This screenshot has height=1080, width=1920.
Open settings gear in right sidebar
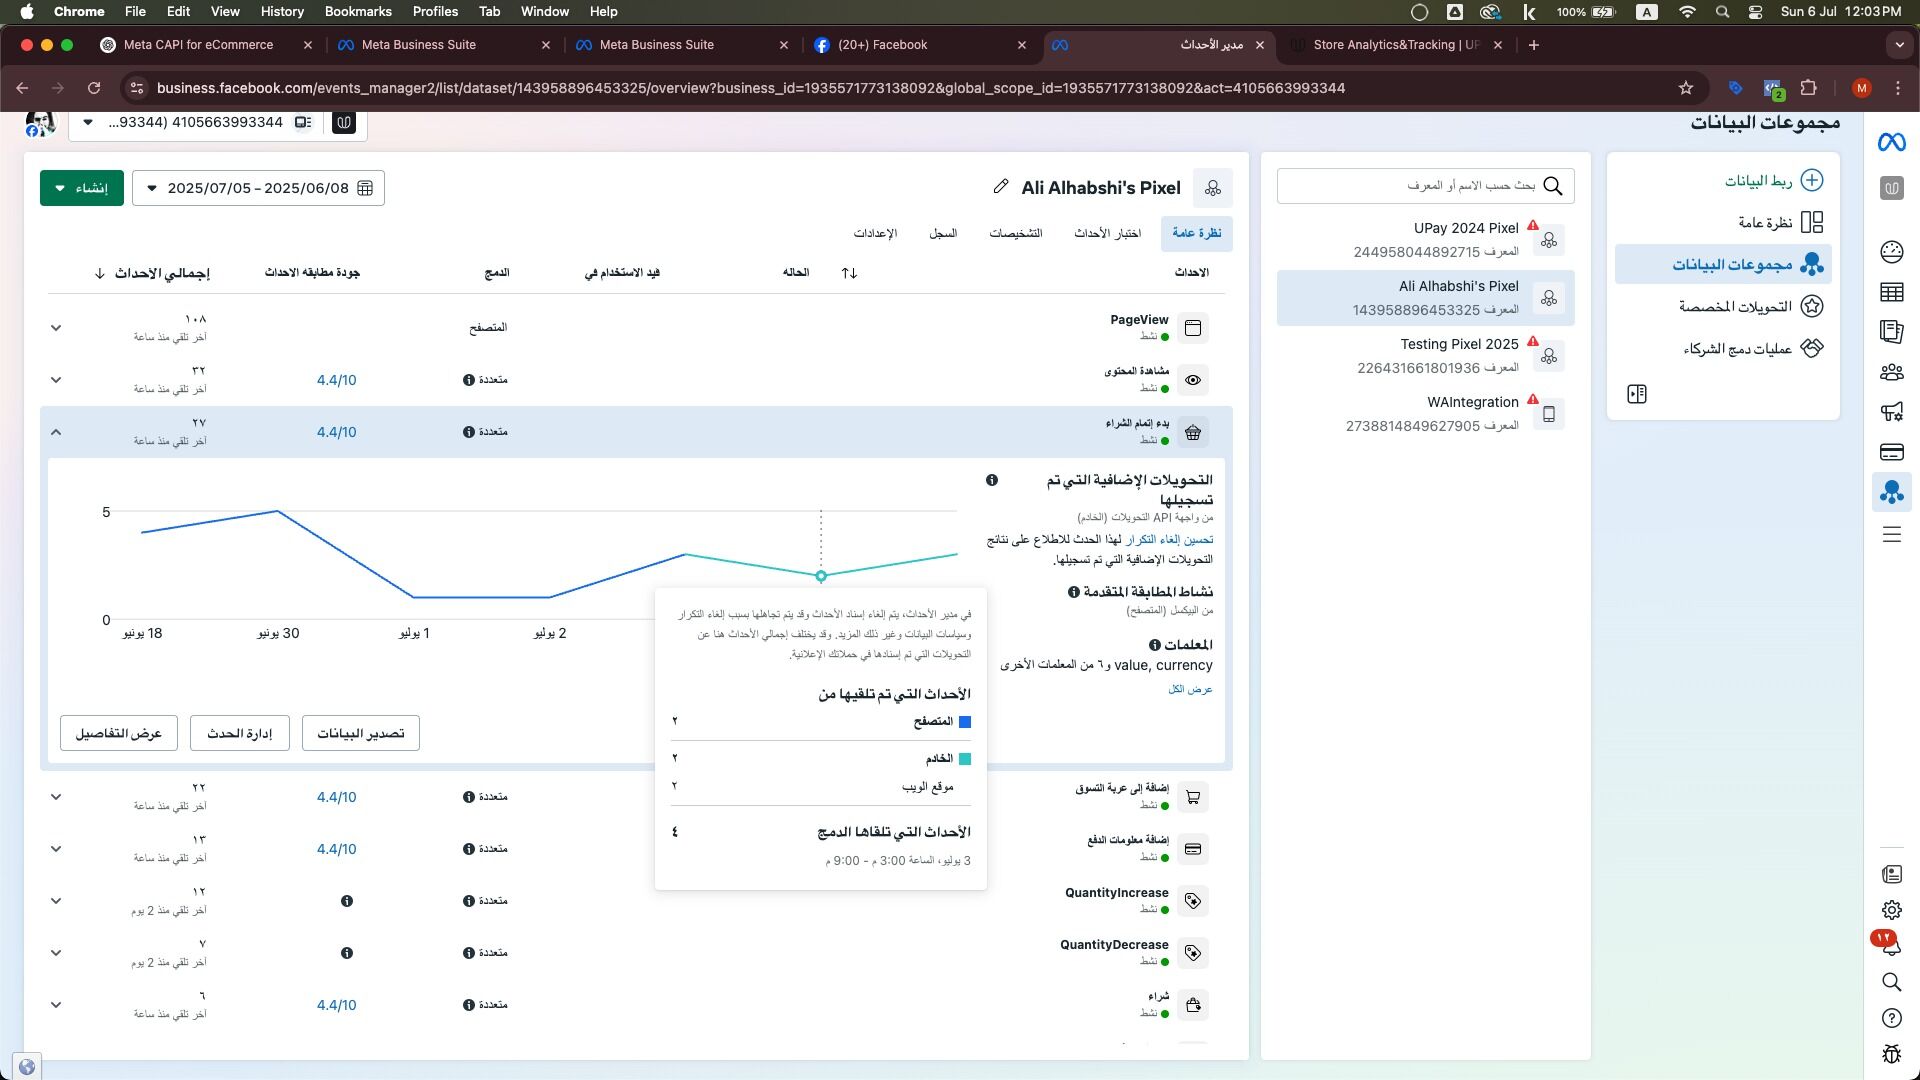pos(1891,910)
